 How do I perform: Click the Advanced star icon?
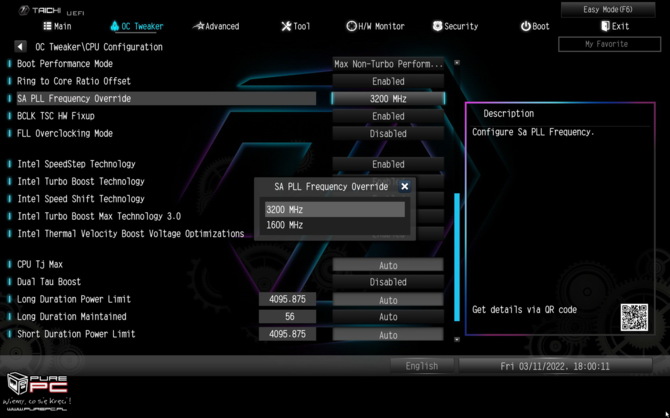click(x=199, y=26)
